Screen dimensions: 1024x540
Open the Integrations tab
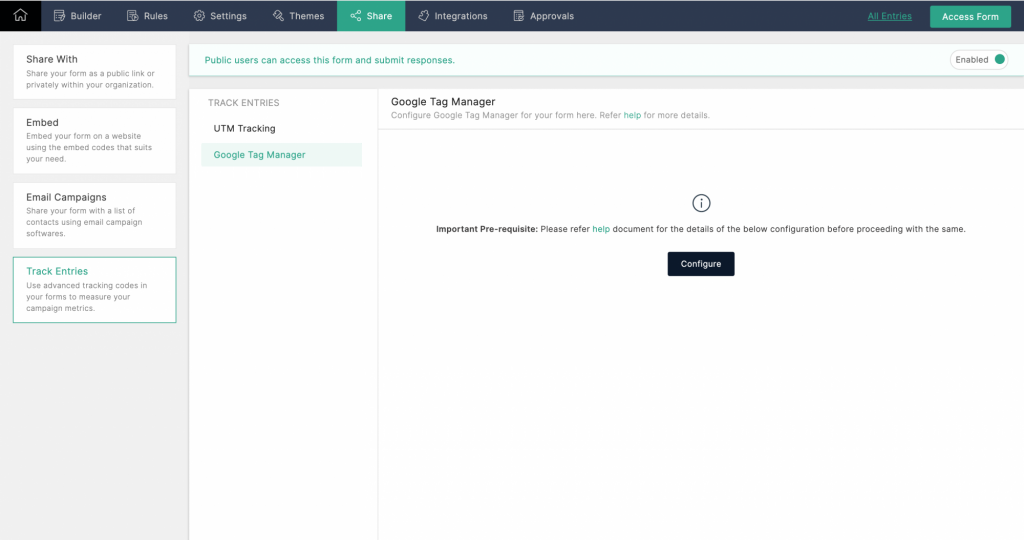pyautogui.click(x=453, y=16)
